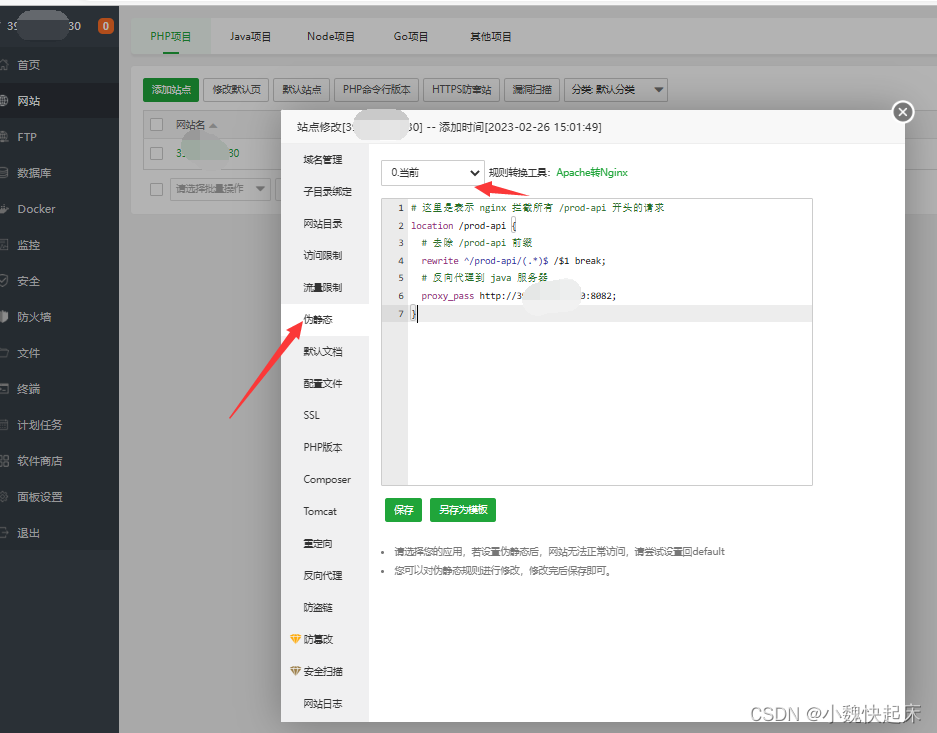Select 访问限制 in dialog menu
Image resolution: width=937 pixels, height=733 pixels.
pyautogui.click(x=323, y=255)
